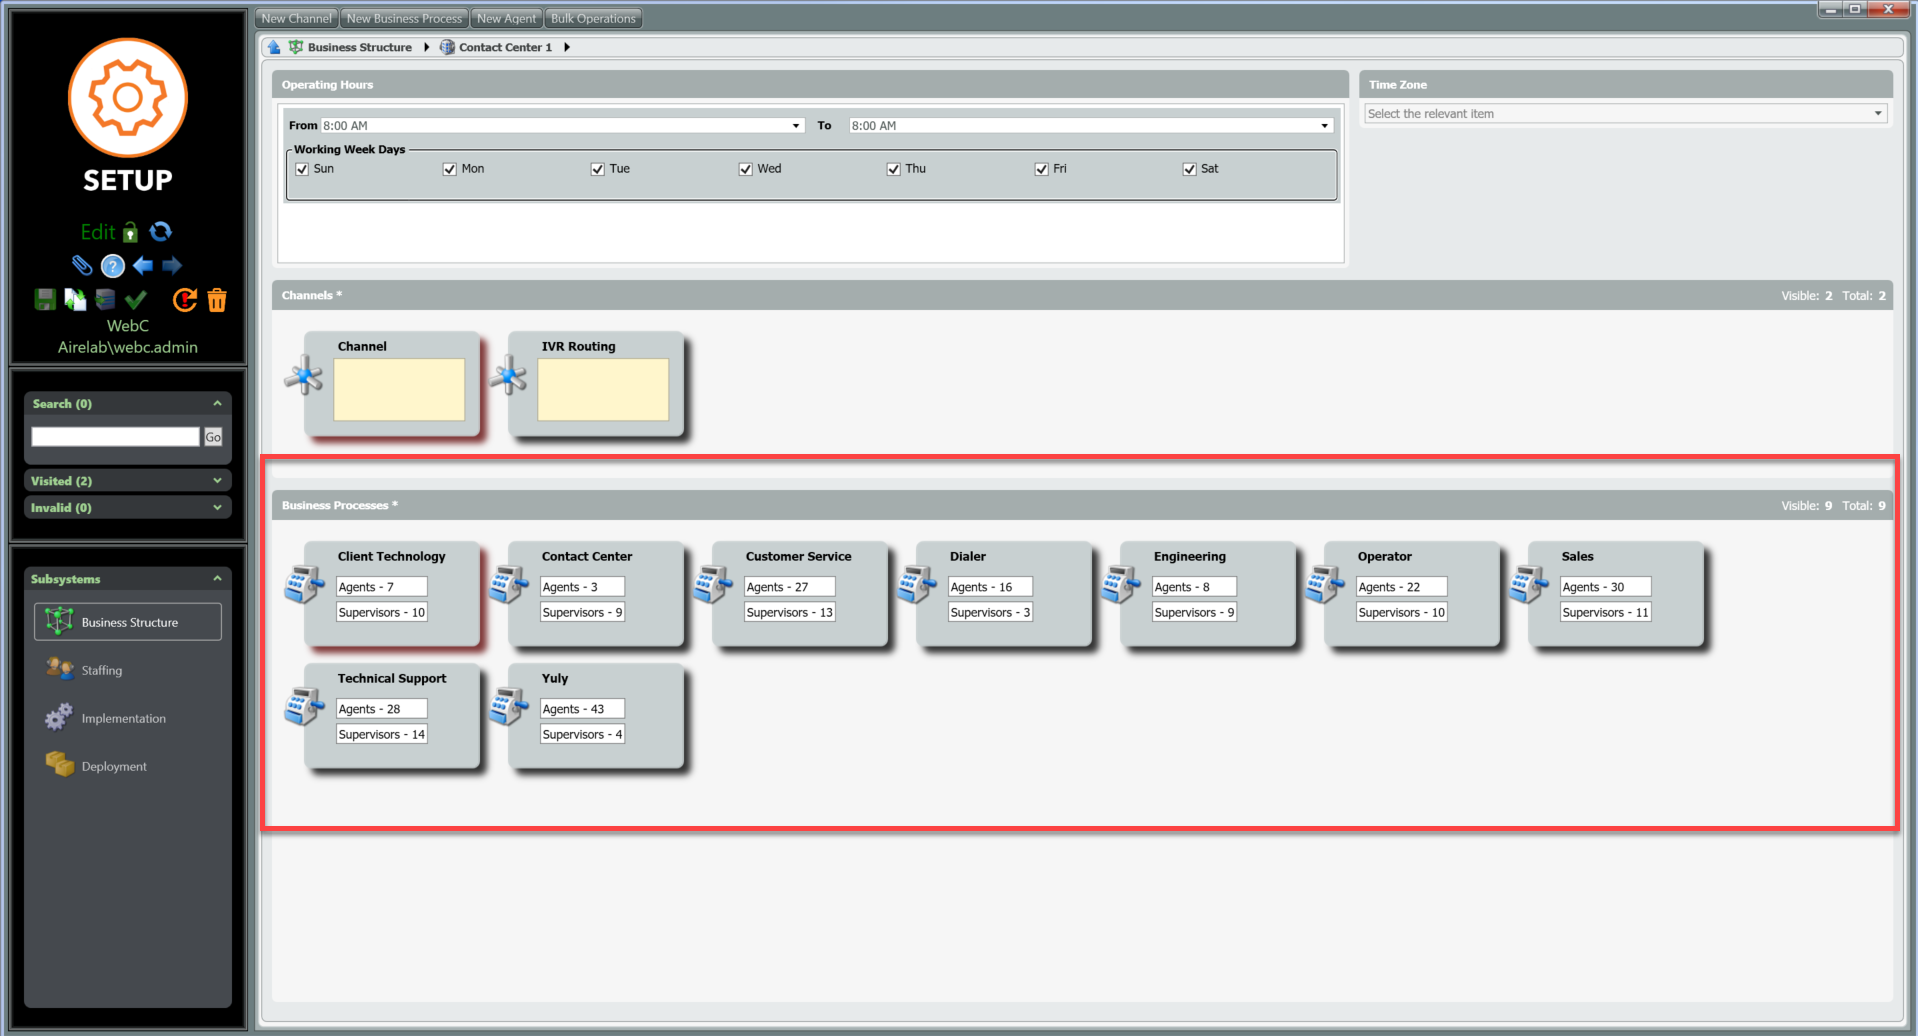Uncheck the Sun working day checkbox

click(302, 169)
